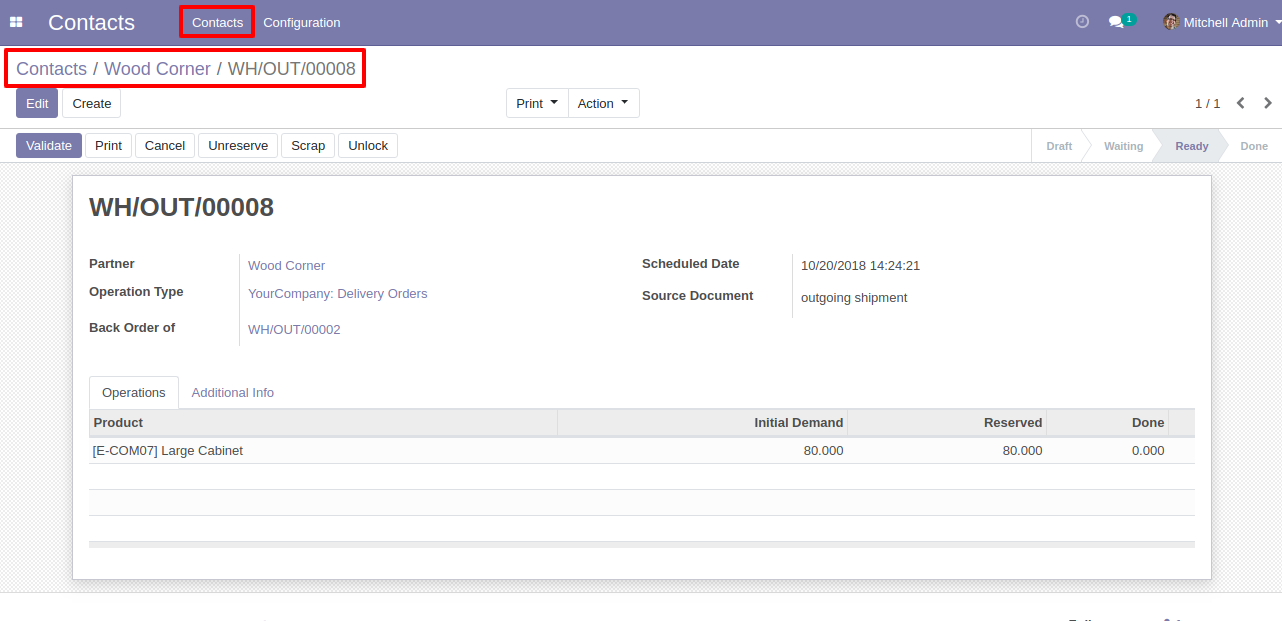
Task: Click Mitchell Admin avatar picture
Action: [1171, 22]
